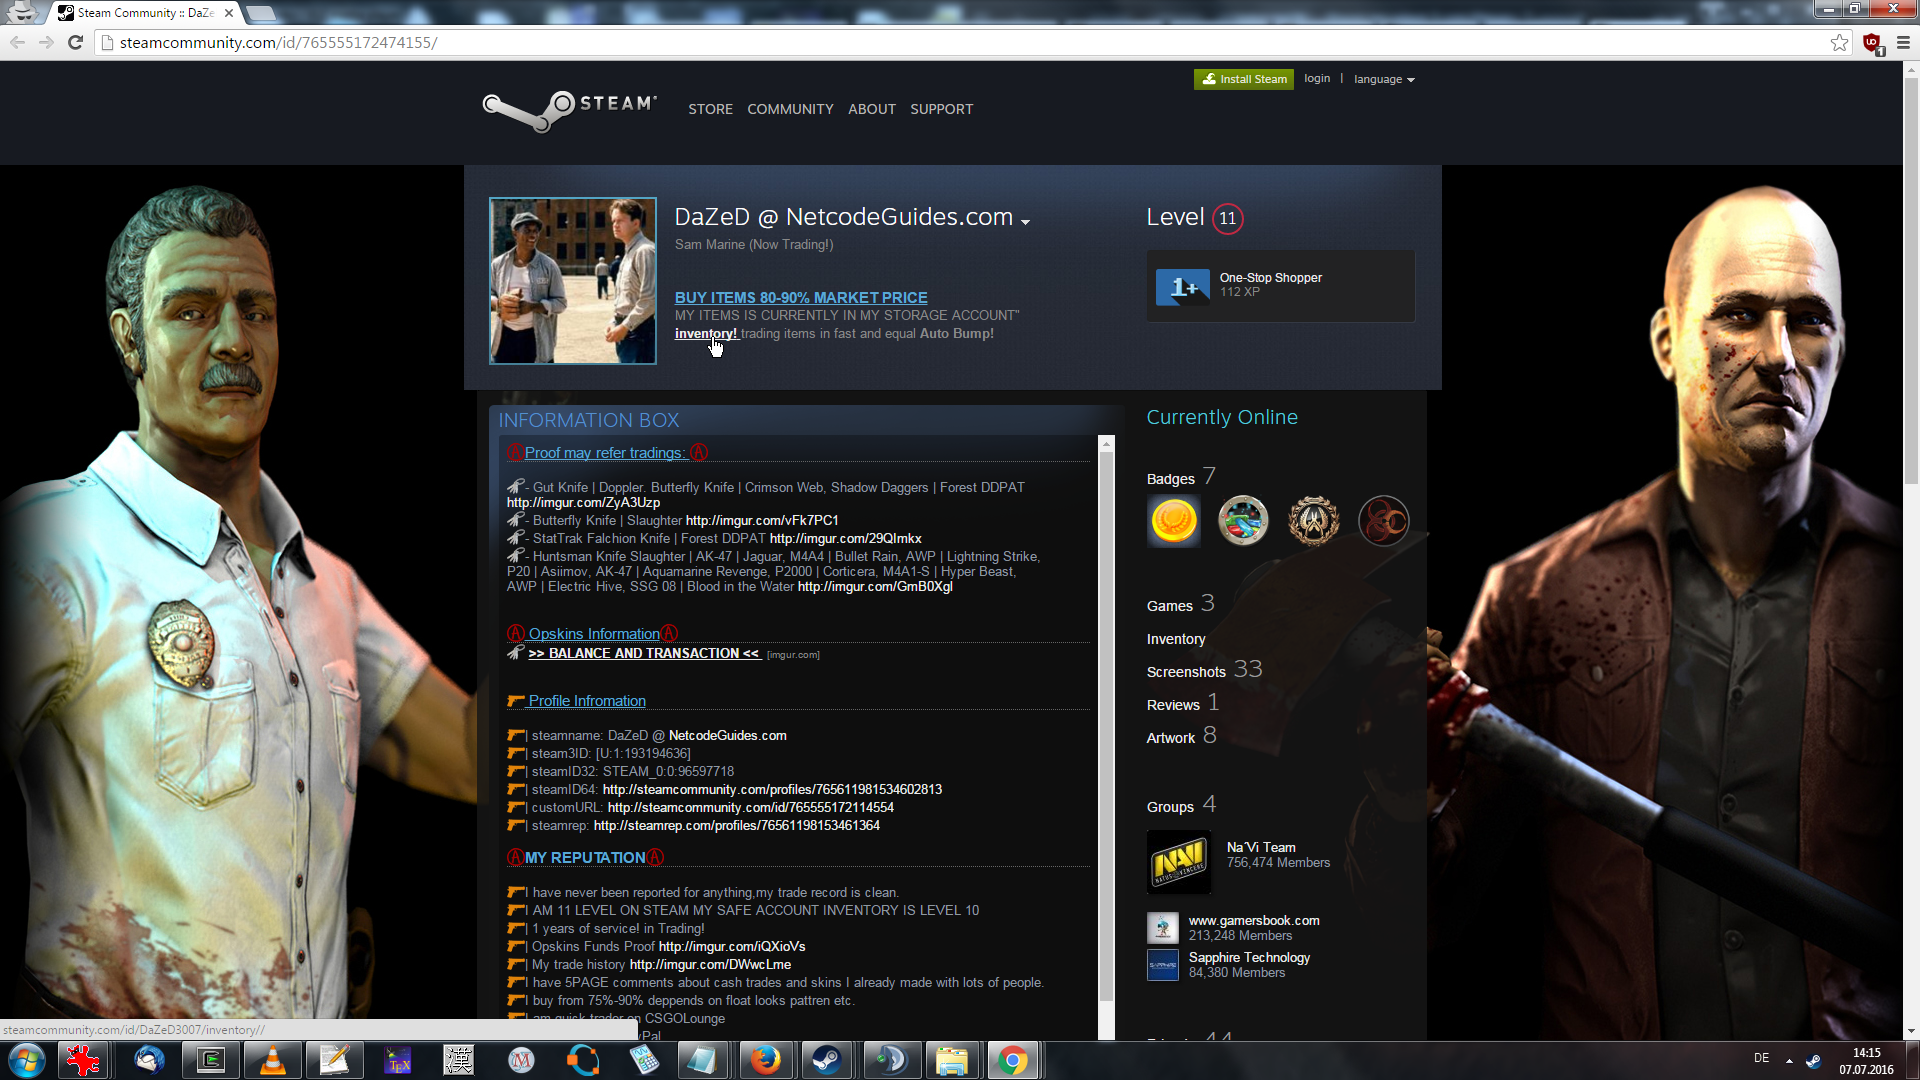The image size is (1920, 1080).
Task: Click the Install Steam button
Action: 1243,79
